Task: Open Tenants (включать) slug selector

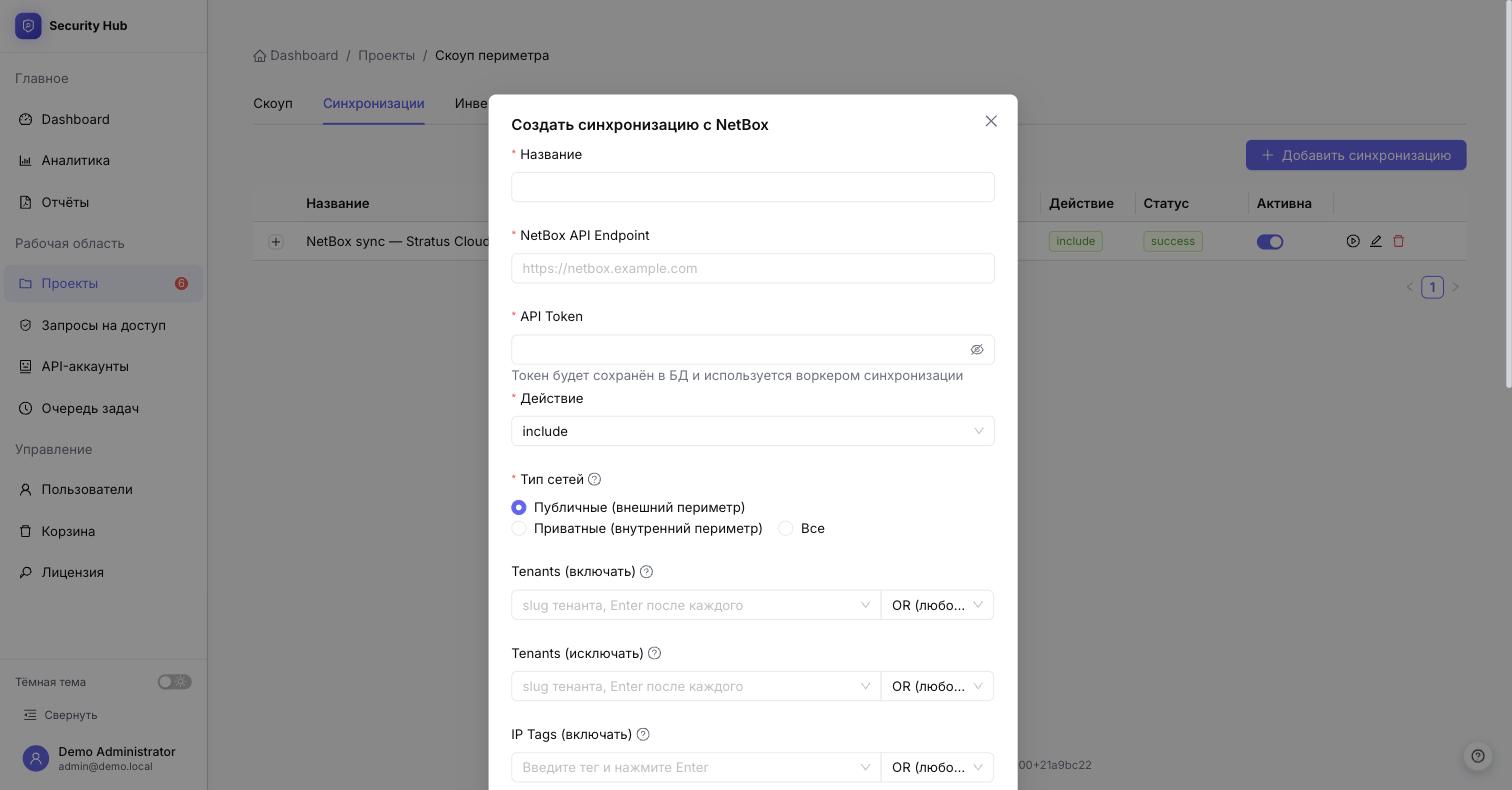Action: [696, 605]
